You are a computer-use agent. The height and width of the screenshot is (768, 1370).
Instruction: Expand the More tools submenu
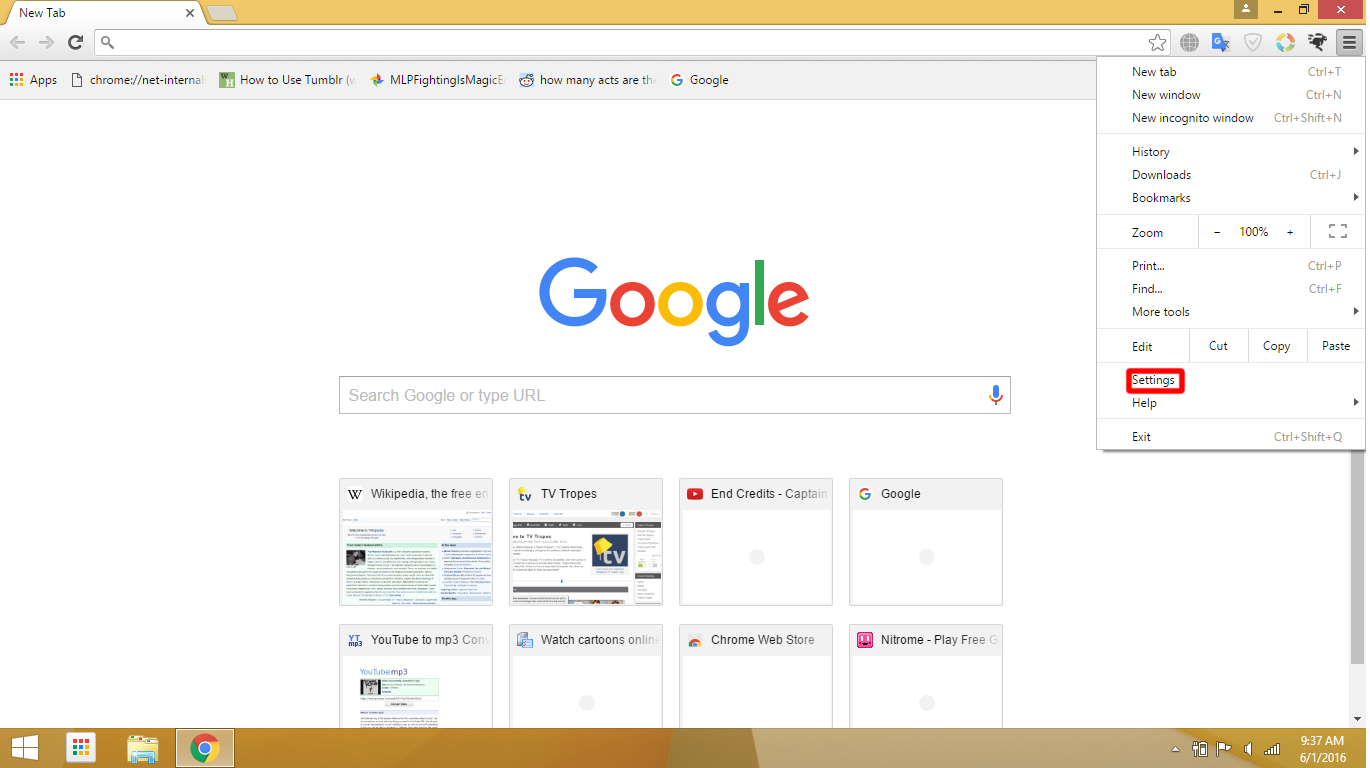click(x=1231, y=312)
